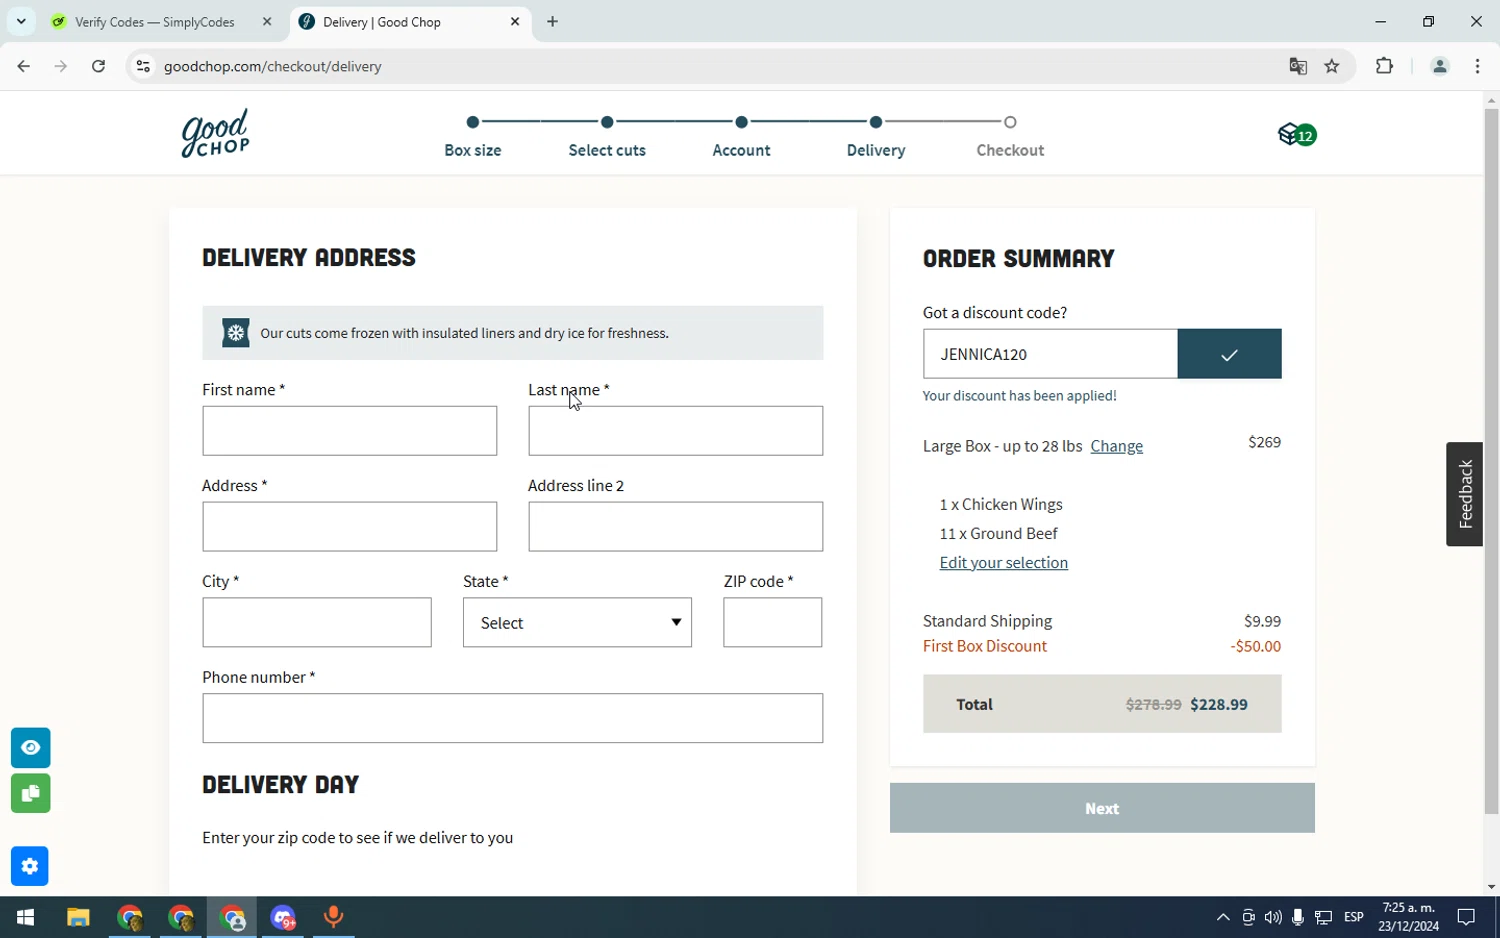The image size is (1500, 938).
Task: Open the blue gear settings icon
Action: pos(30,867)
